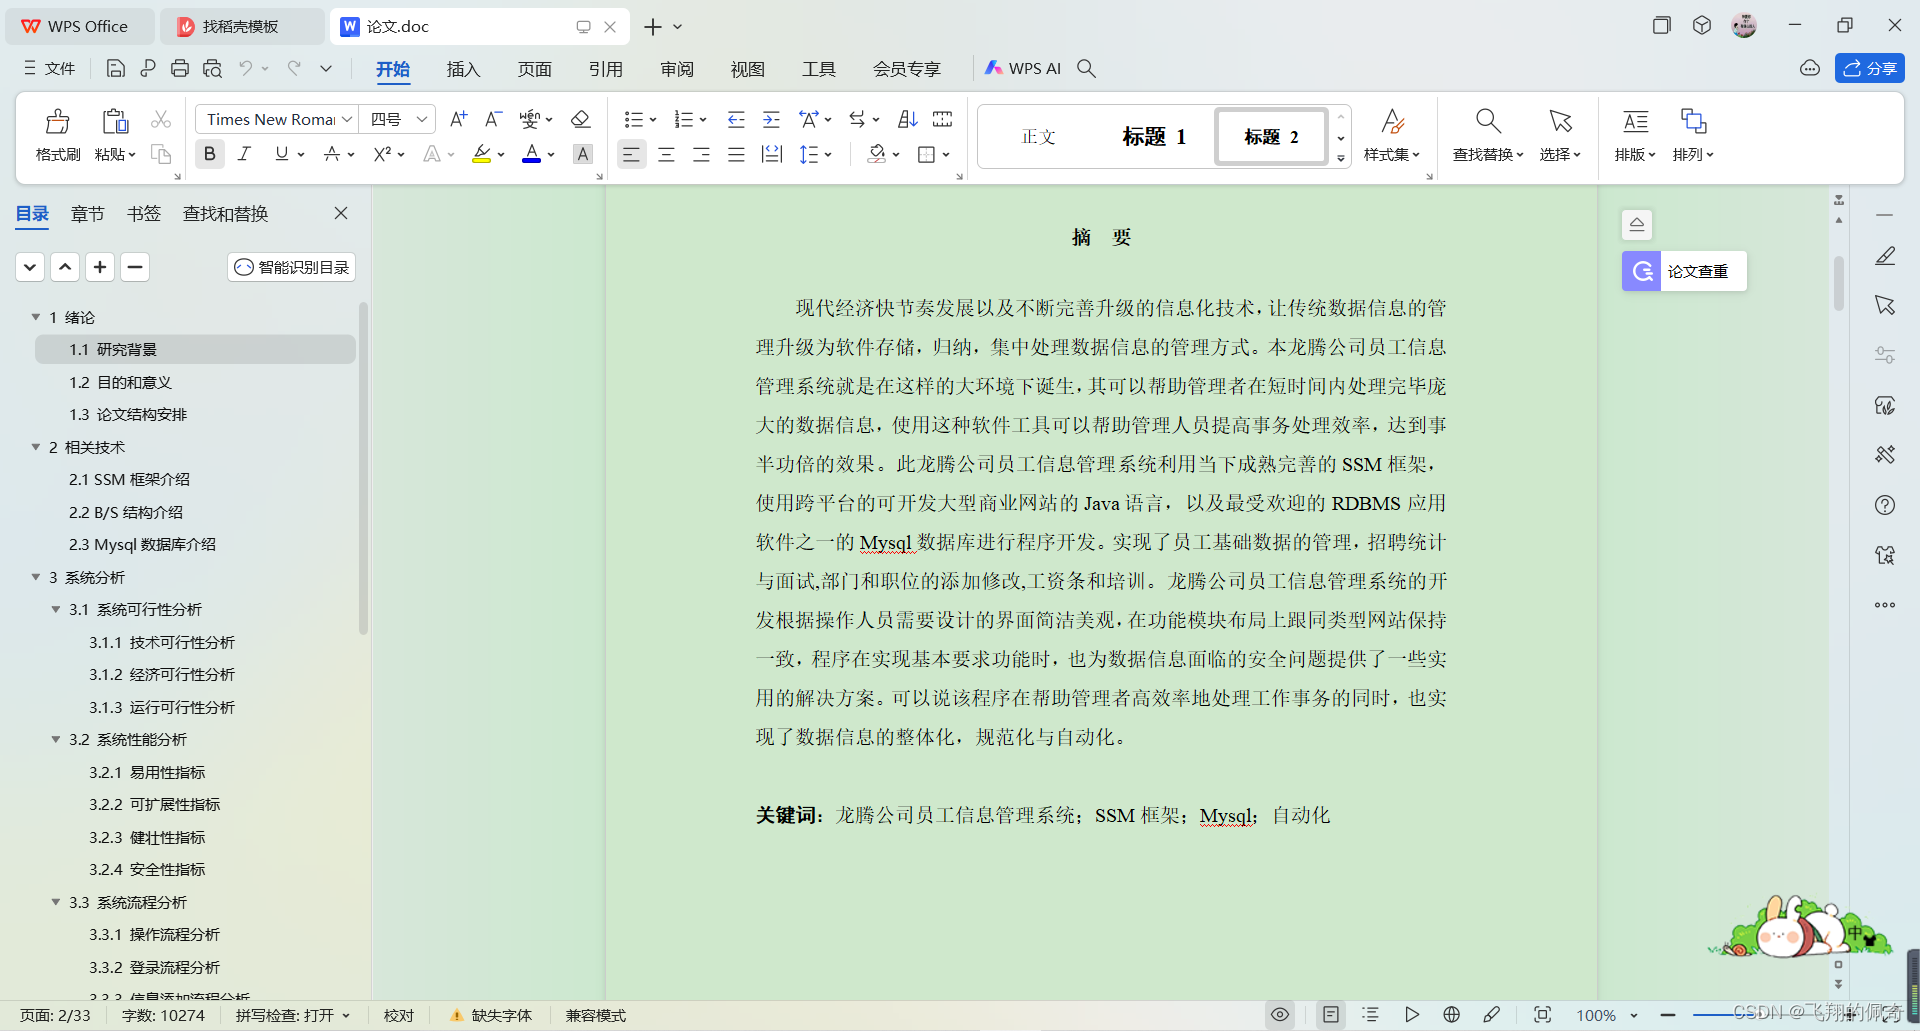Click the Arrange (排列) icon

pos(1693,122)
